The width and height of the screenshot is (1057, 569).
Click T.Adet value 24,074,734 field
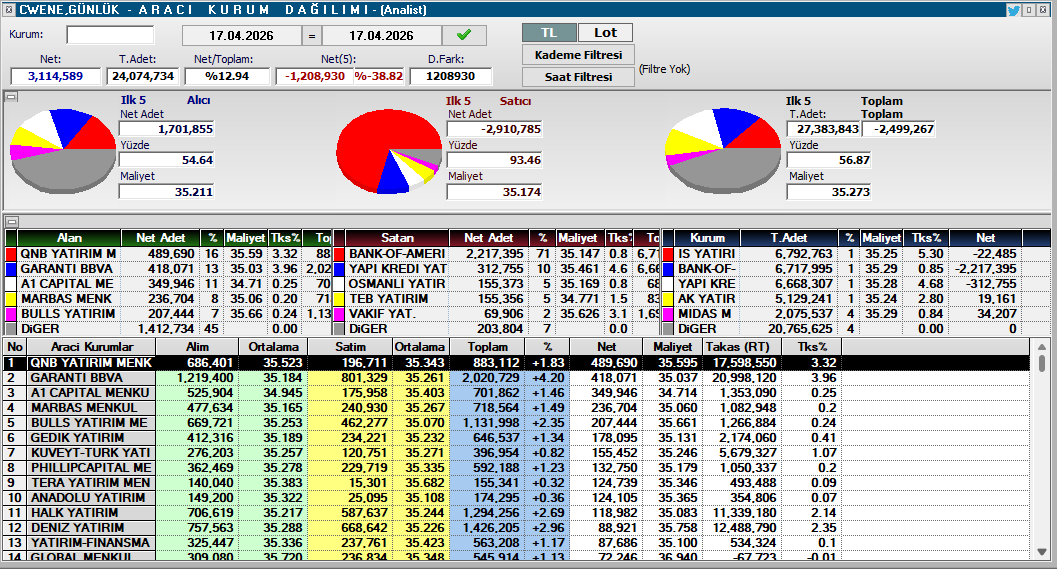(142, 76)
